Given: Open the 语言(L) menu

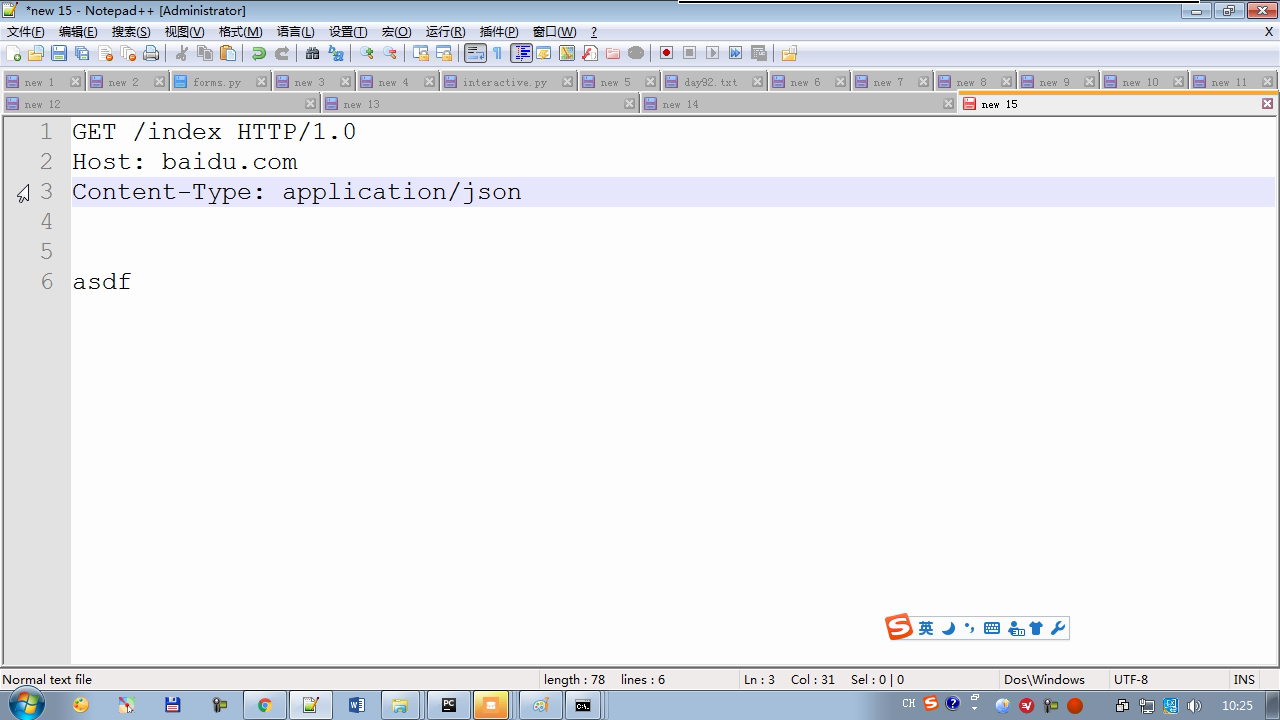Looking at the screenshot, I should tap(296, 32).
